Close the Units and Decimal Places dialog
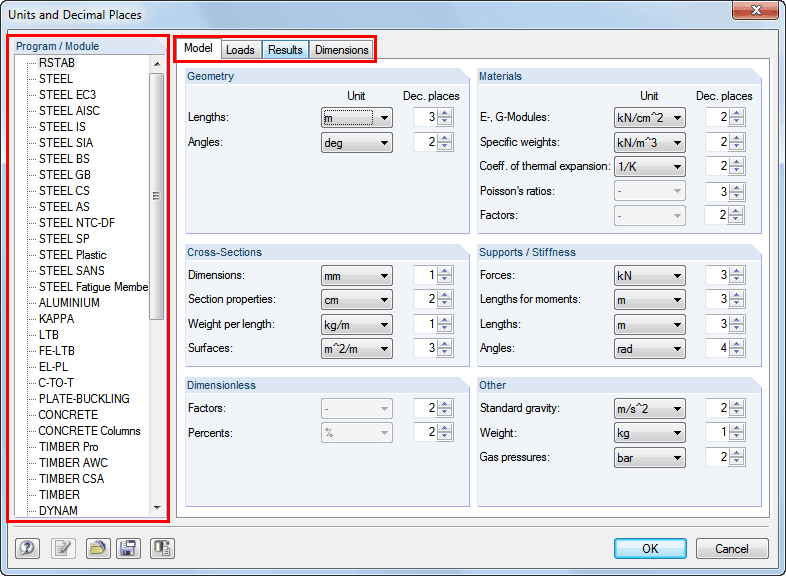Image resolution: width=786 pixels, height=576 pixels. click(755, 10)
